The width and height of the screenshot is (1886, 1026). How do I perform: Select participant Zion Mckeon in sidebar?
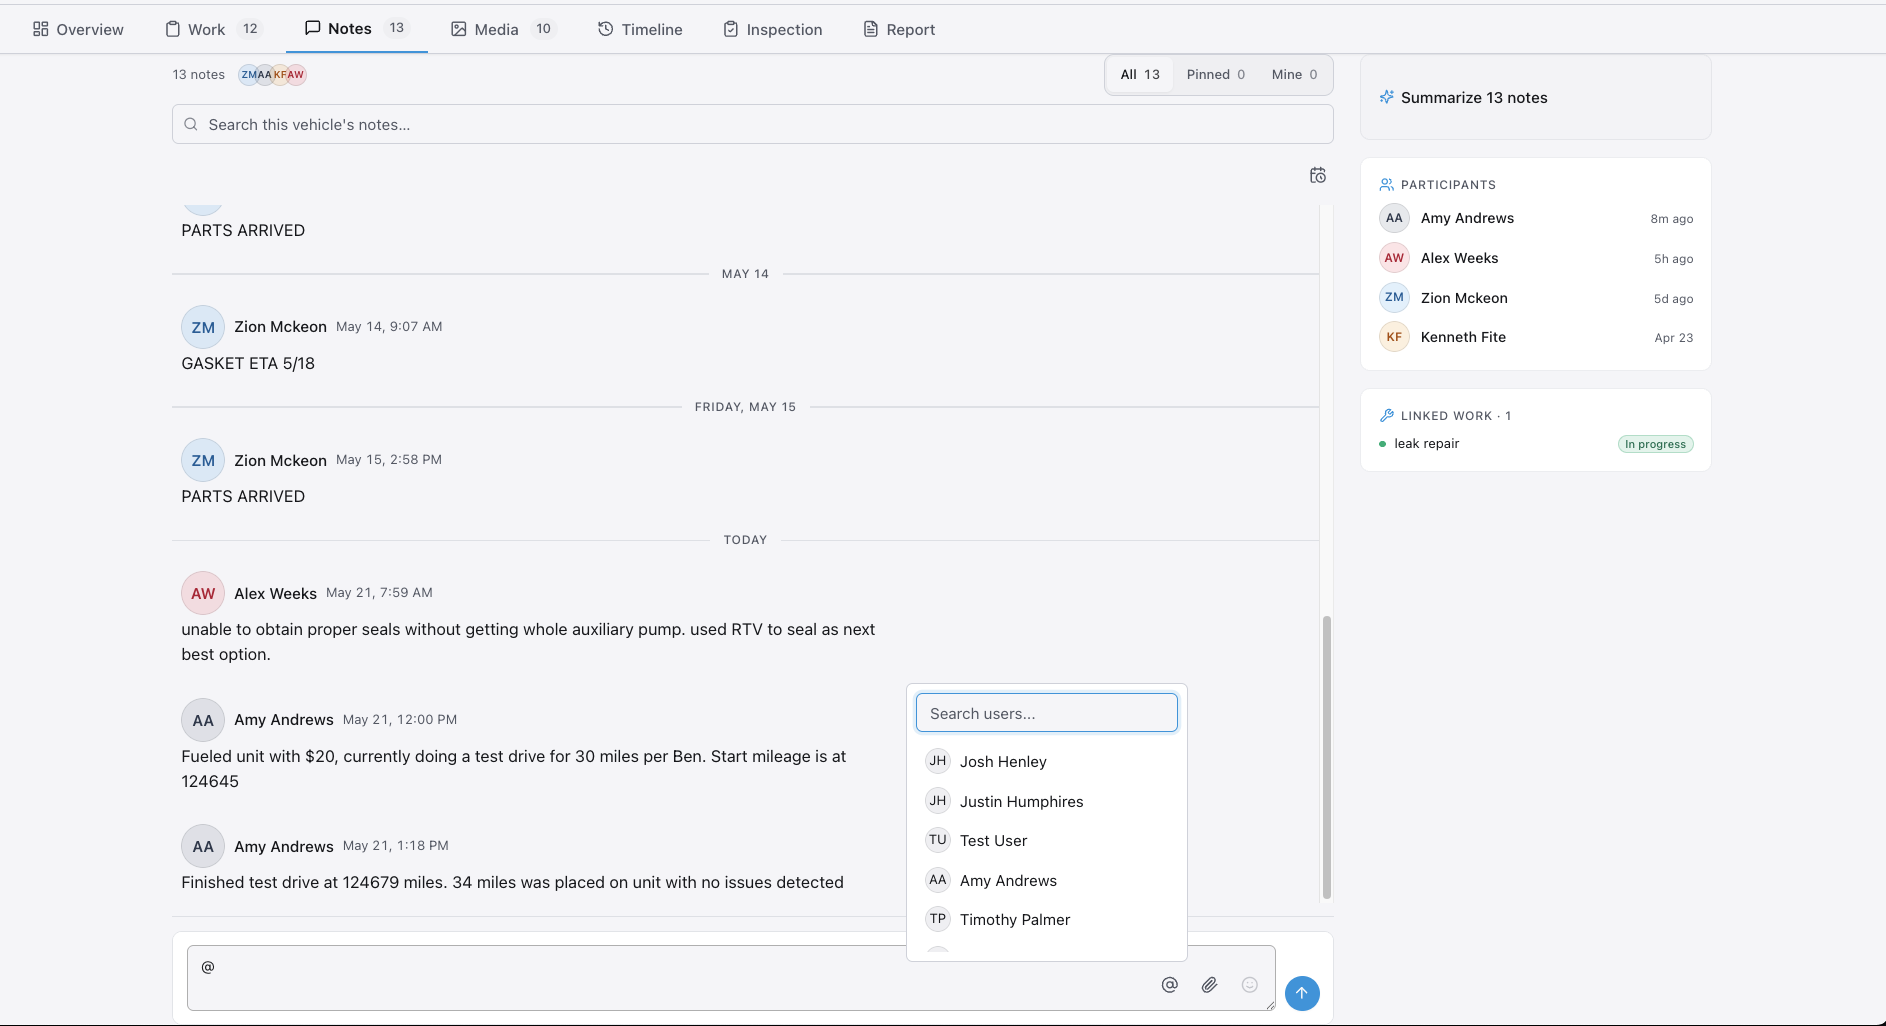1536,298
